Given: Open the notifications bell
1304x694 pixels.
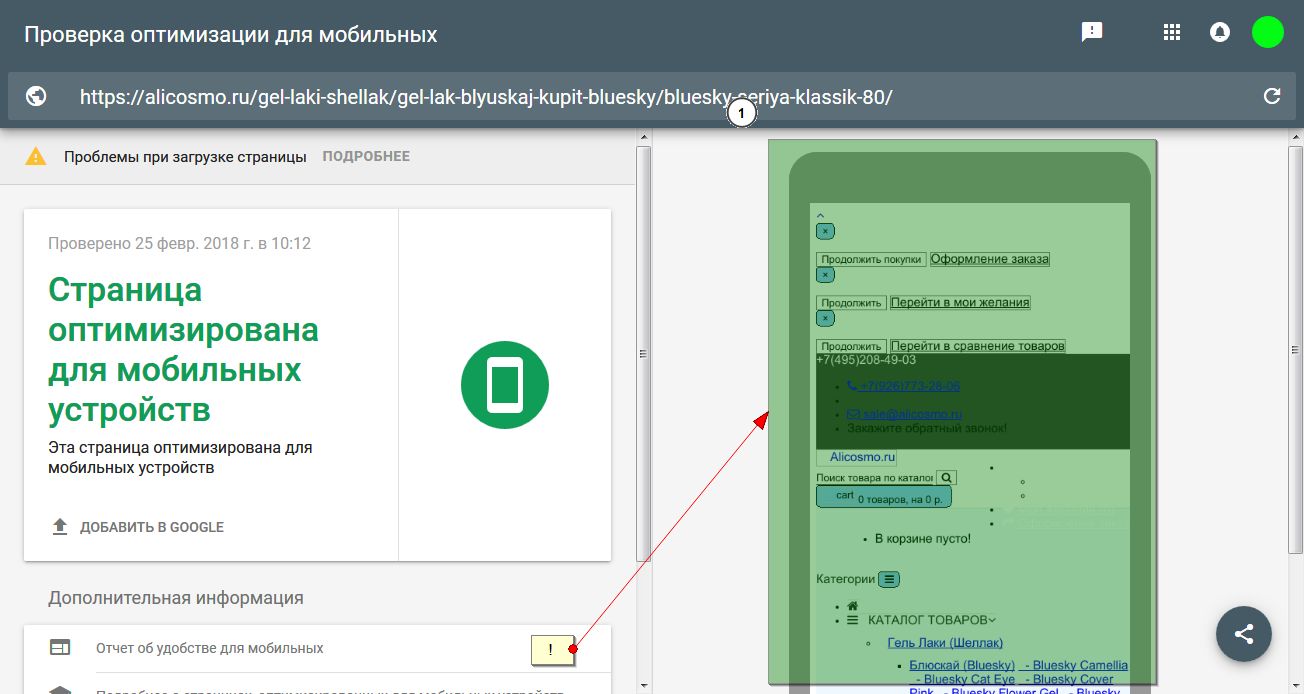Looking at the screenshot, I should click(x=1219, y=32).
